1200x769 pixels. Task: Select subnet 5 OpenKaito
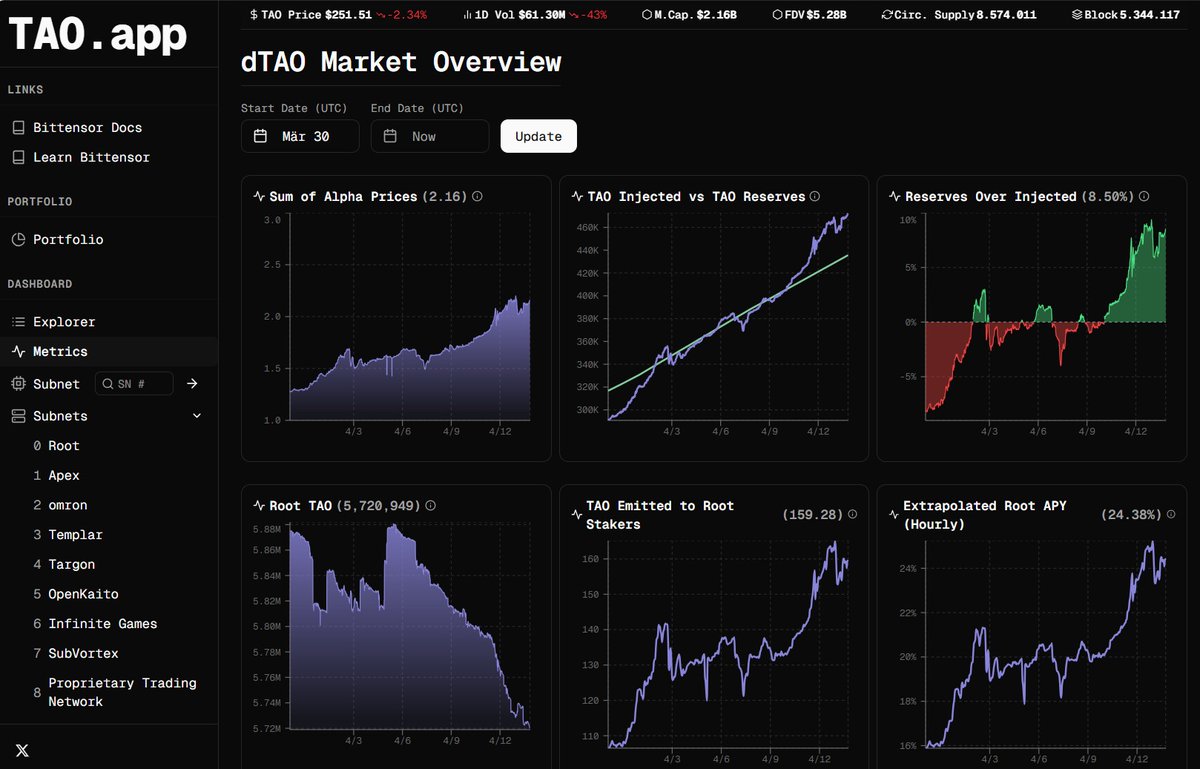(75, 594)
